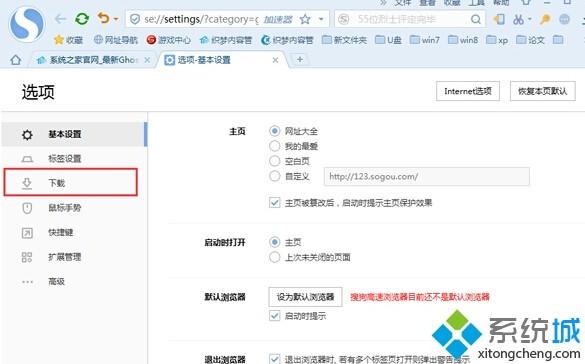Open the 查看 menu
Screen dimensions: 585x364
tap(428, 3)
